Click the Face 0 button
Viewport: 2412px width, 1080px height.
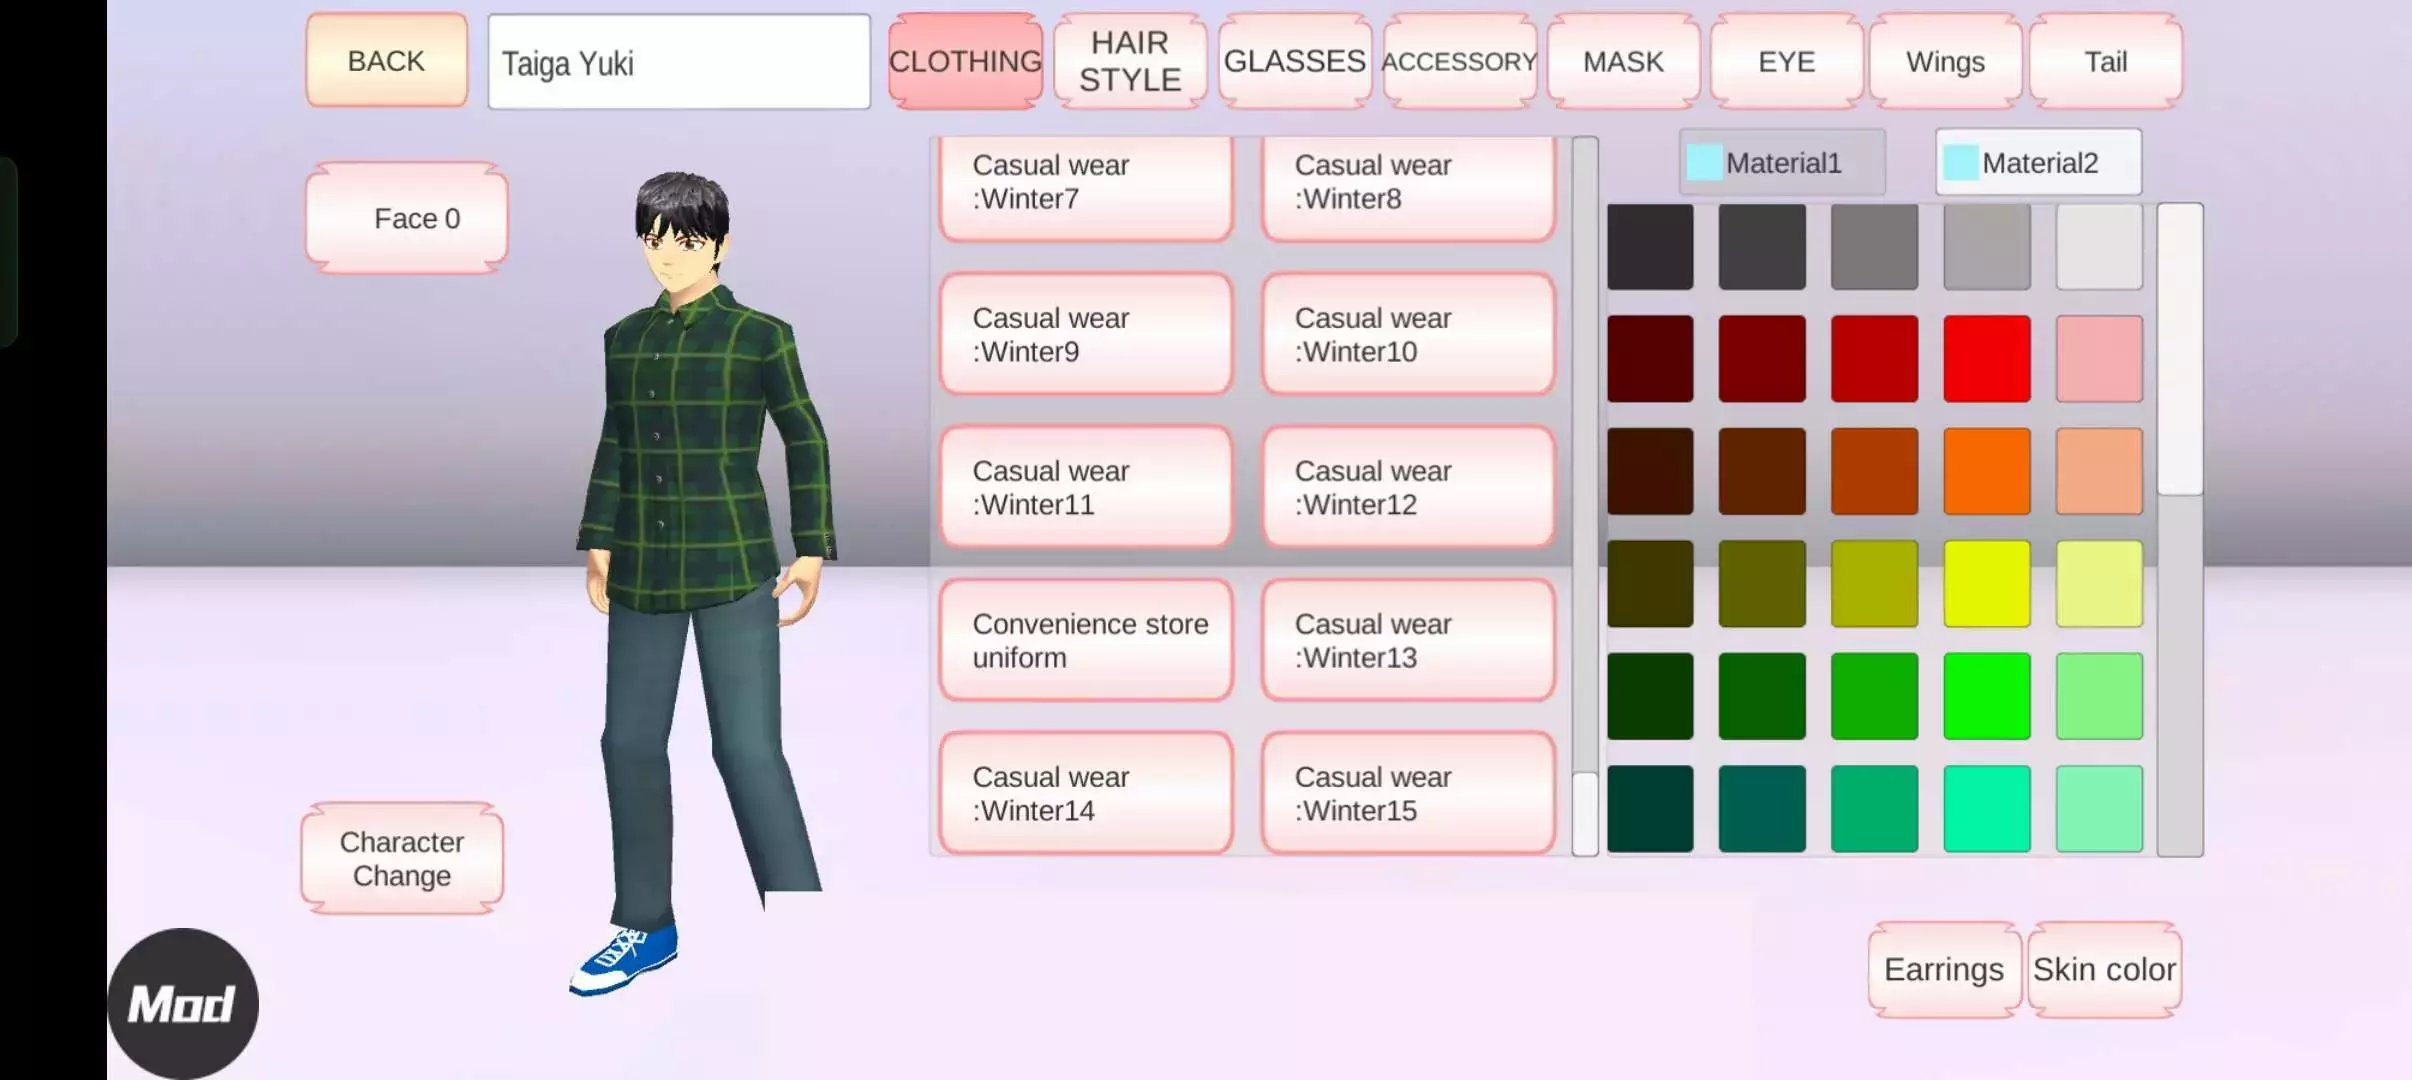click(407, 218)
